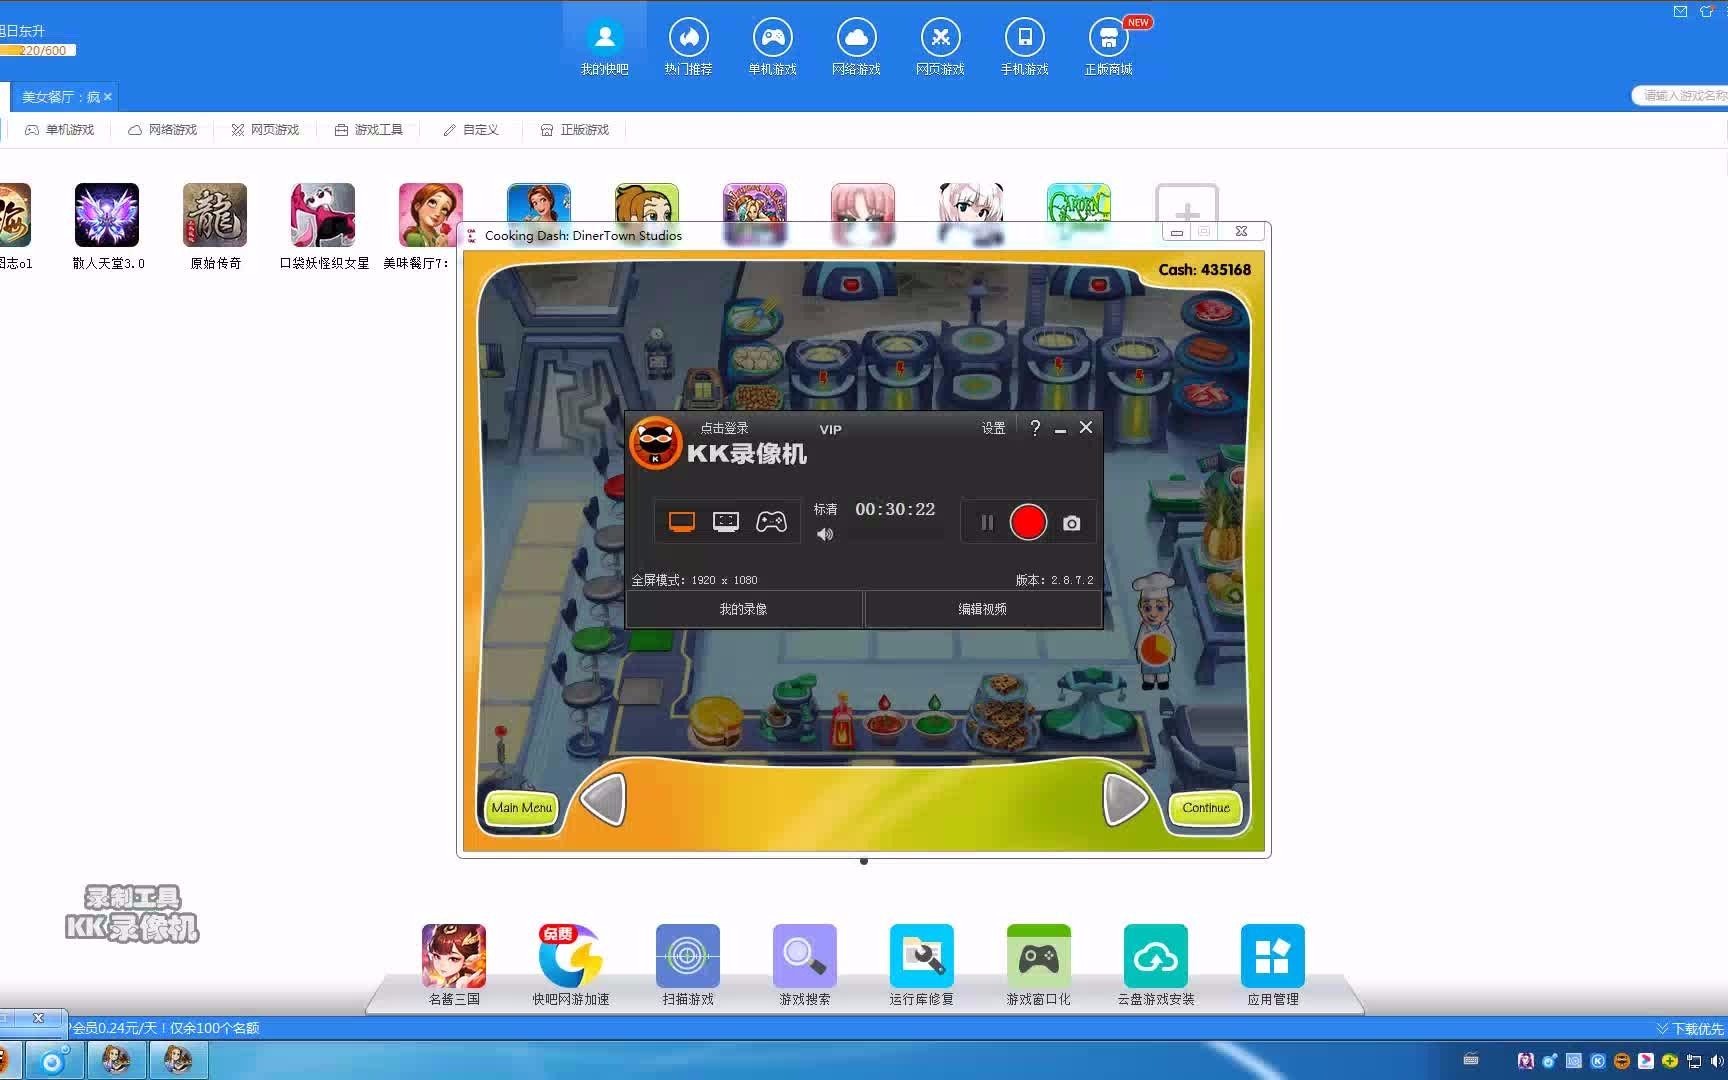Focus the game name search field

[x=1681, y=96]
